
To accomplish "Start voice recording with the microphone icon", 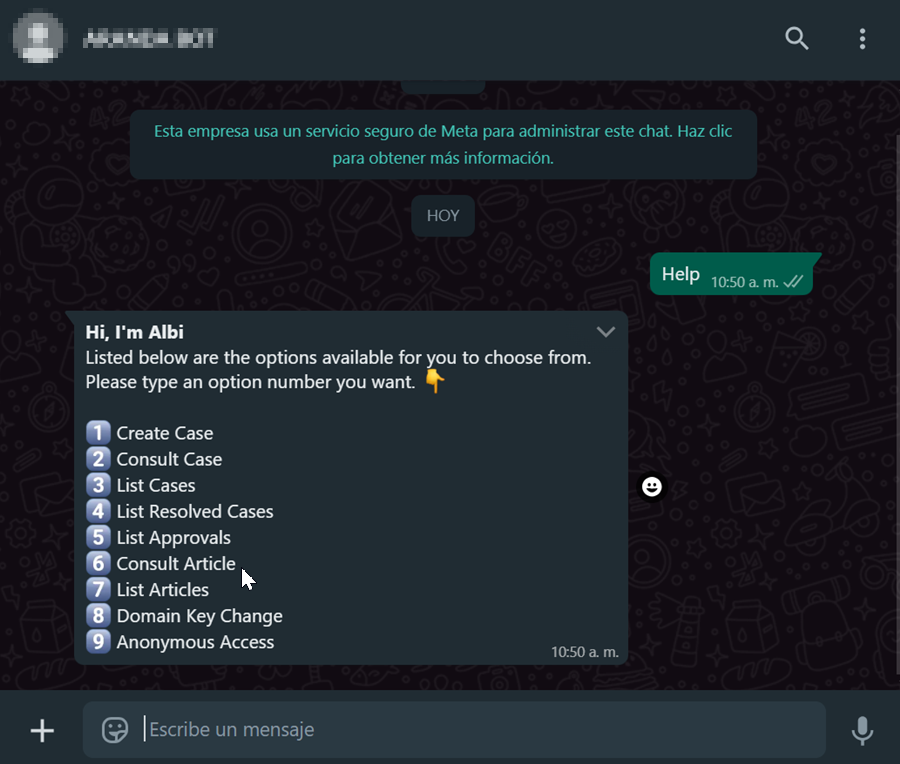I will click(862, 731).
